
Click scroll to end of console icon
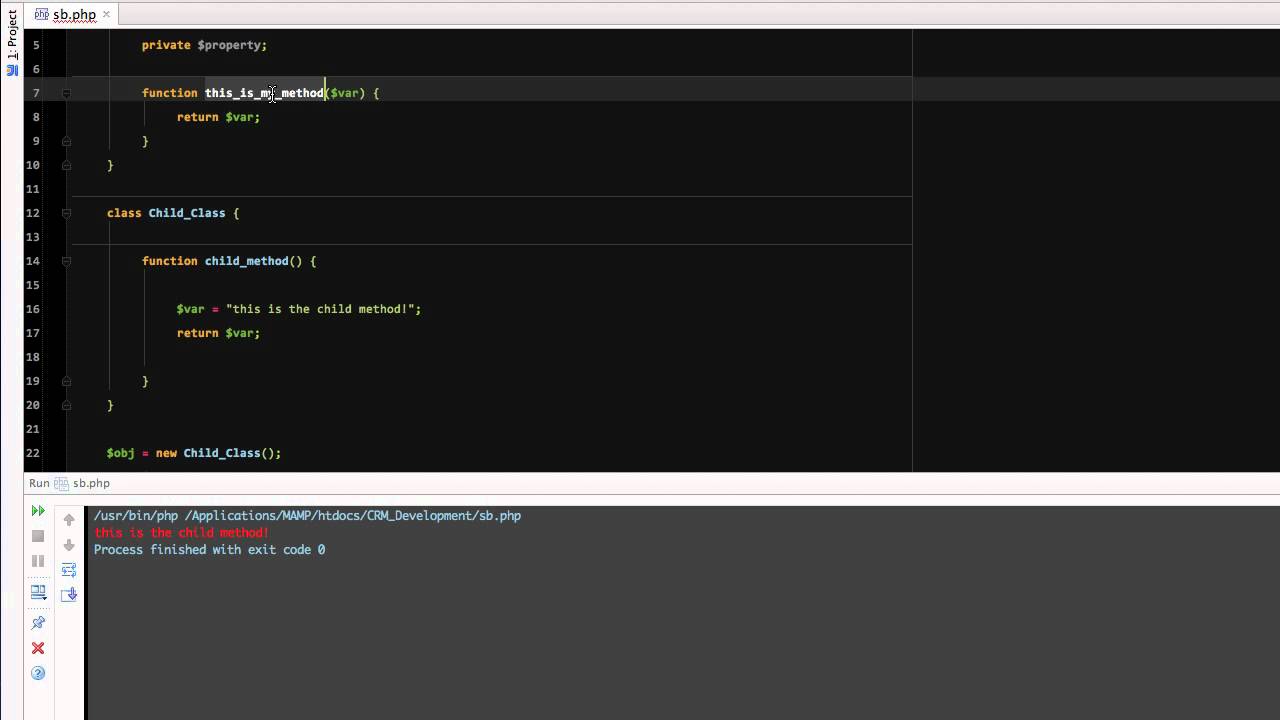tap(69, 595)
